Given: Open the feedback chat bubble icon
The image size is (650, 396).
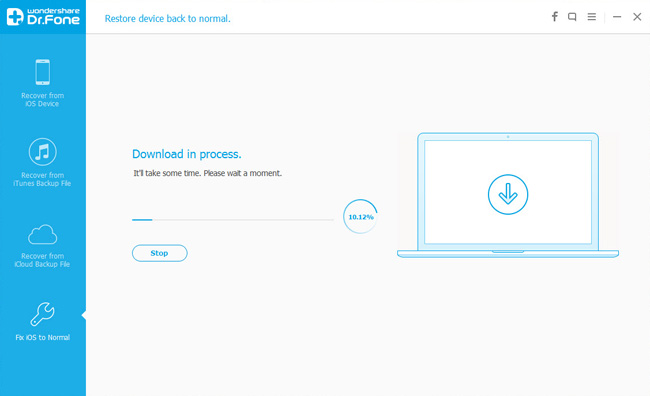Looking at the screenshot, I should pos(572,17).
